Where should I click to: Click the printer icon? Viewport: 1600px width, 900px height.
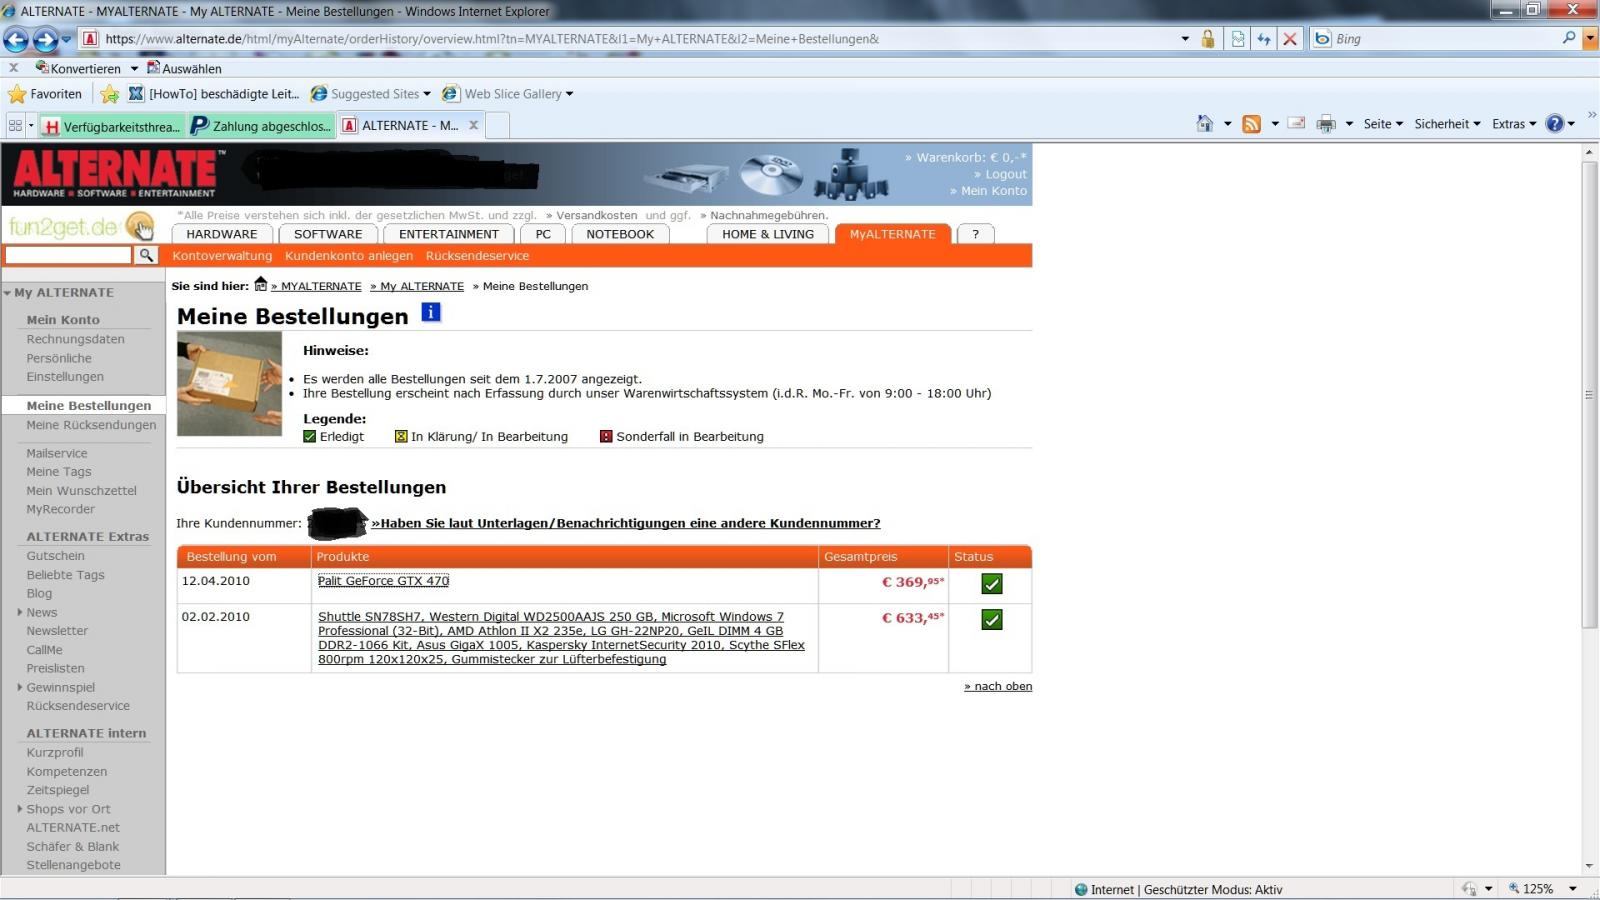(x=1326, y=124)
